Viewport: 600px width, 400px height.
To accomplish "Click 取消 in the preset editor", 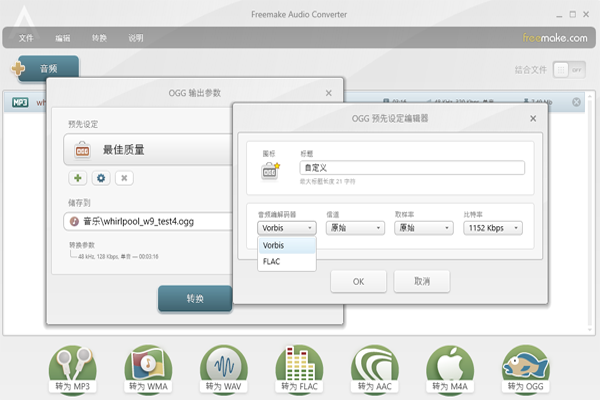I will (422, 282).
